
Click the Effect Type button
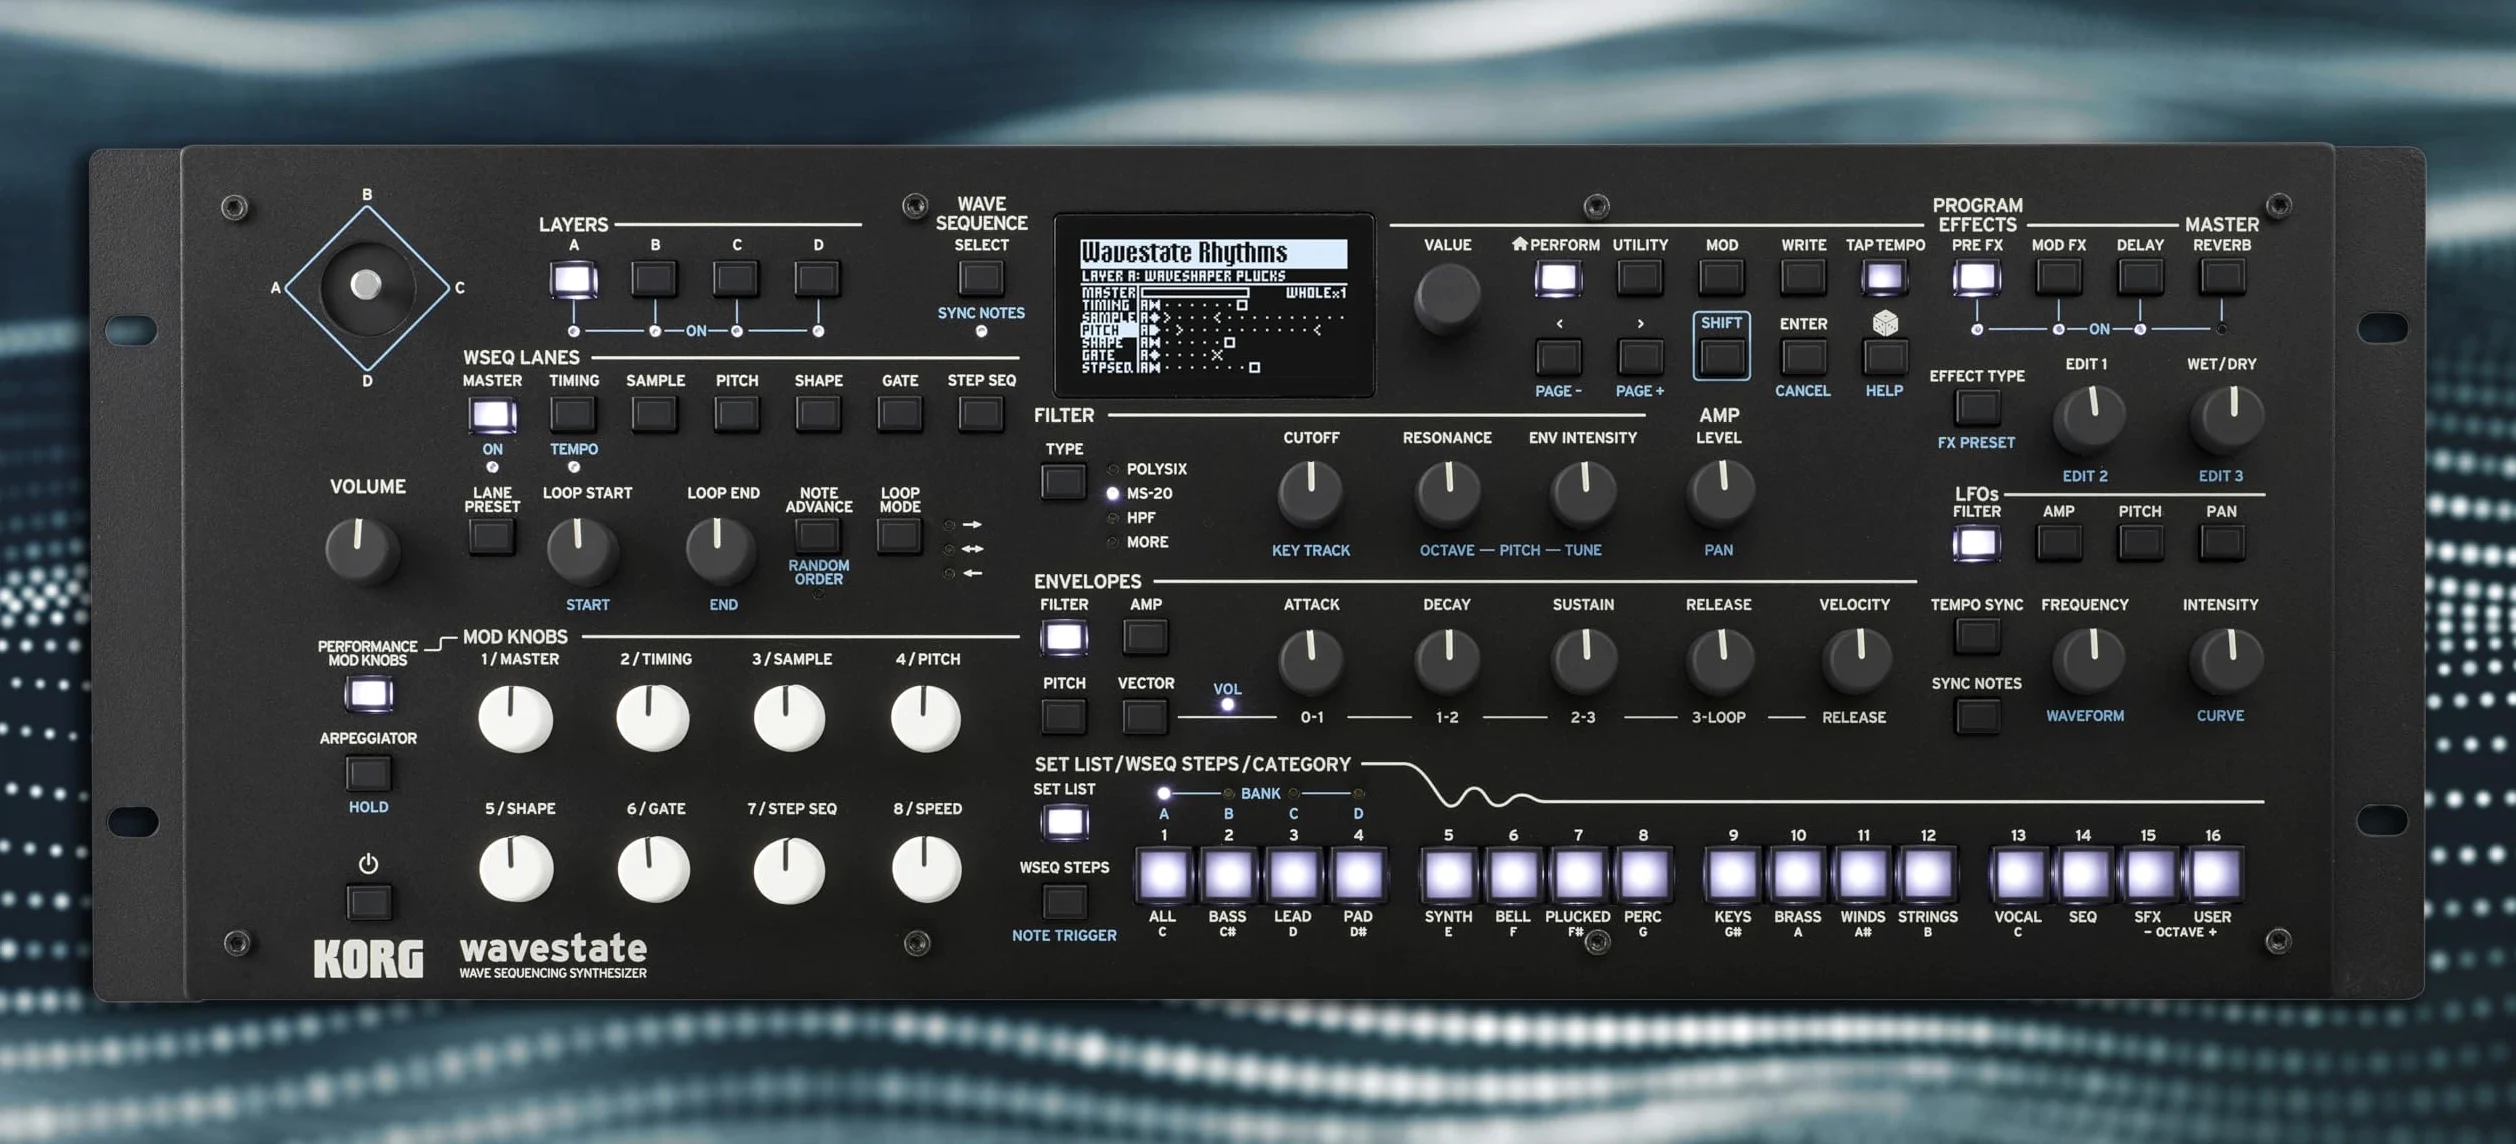tap(1976, 408)
